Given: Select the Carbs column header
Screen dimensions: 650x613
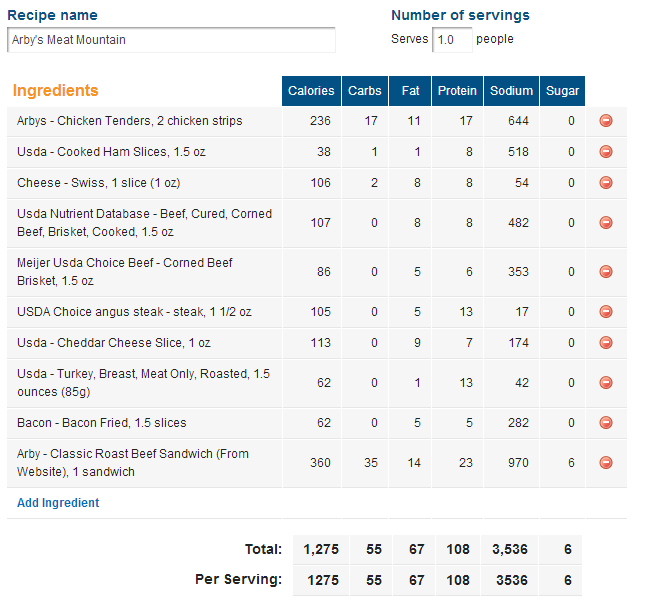Looking at the screenshot, I should (x=365, y=91).
